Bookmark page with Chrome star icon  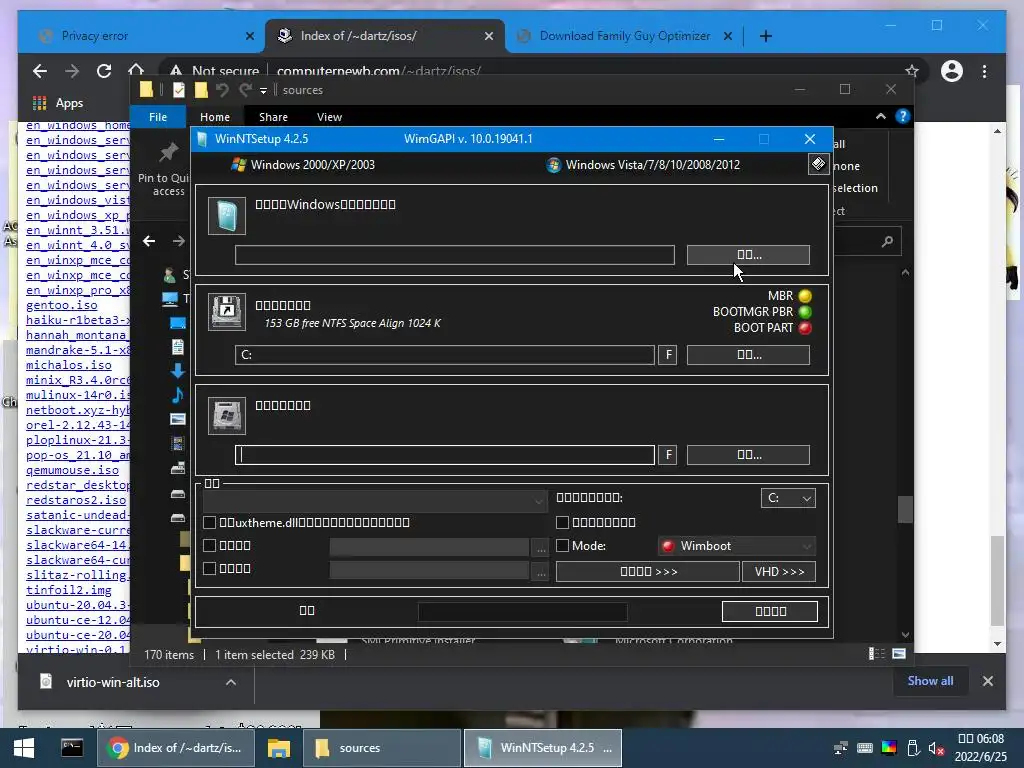coord(912,71)
